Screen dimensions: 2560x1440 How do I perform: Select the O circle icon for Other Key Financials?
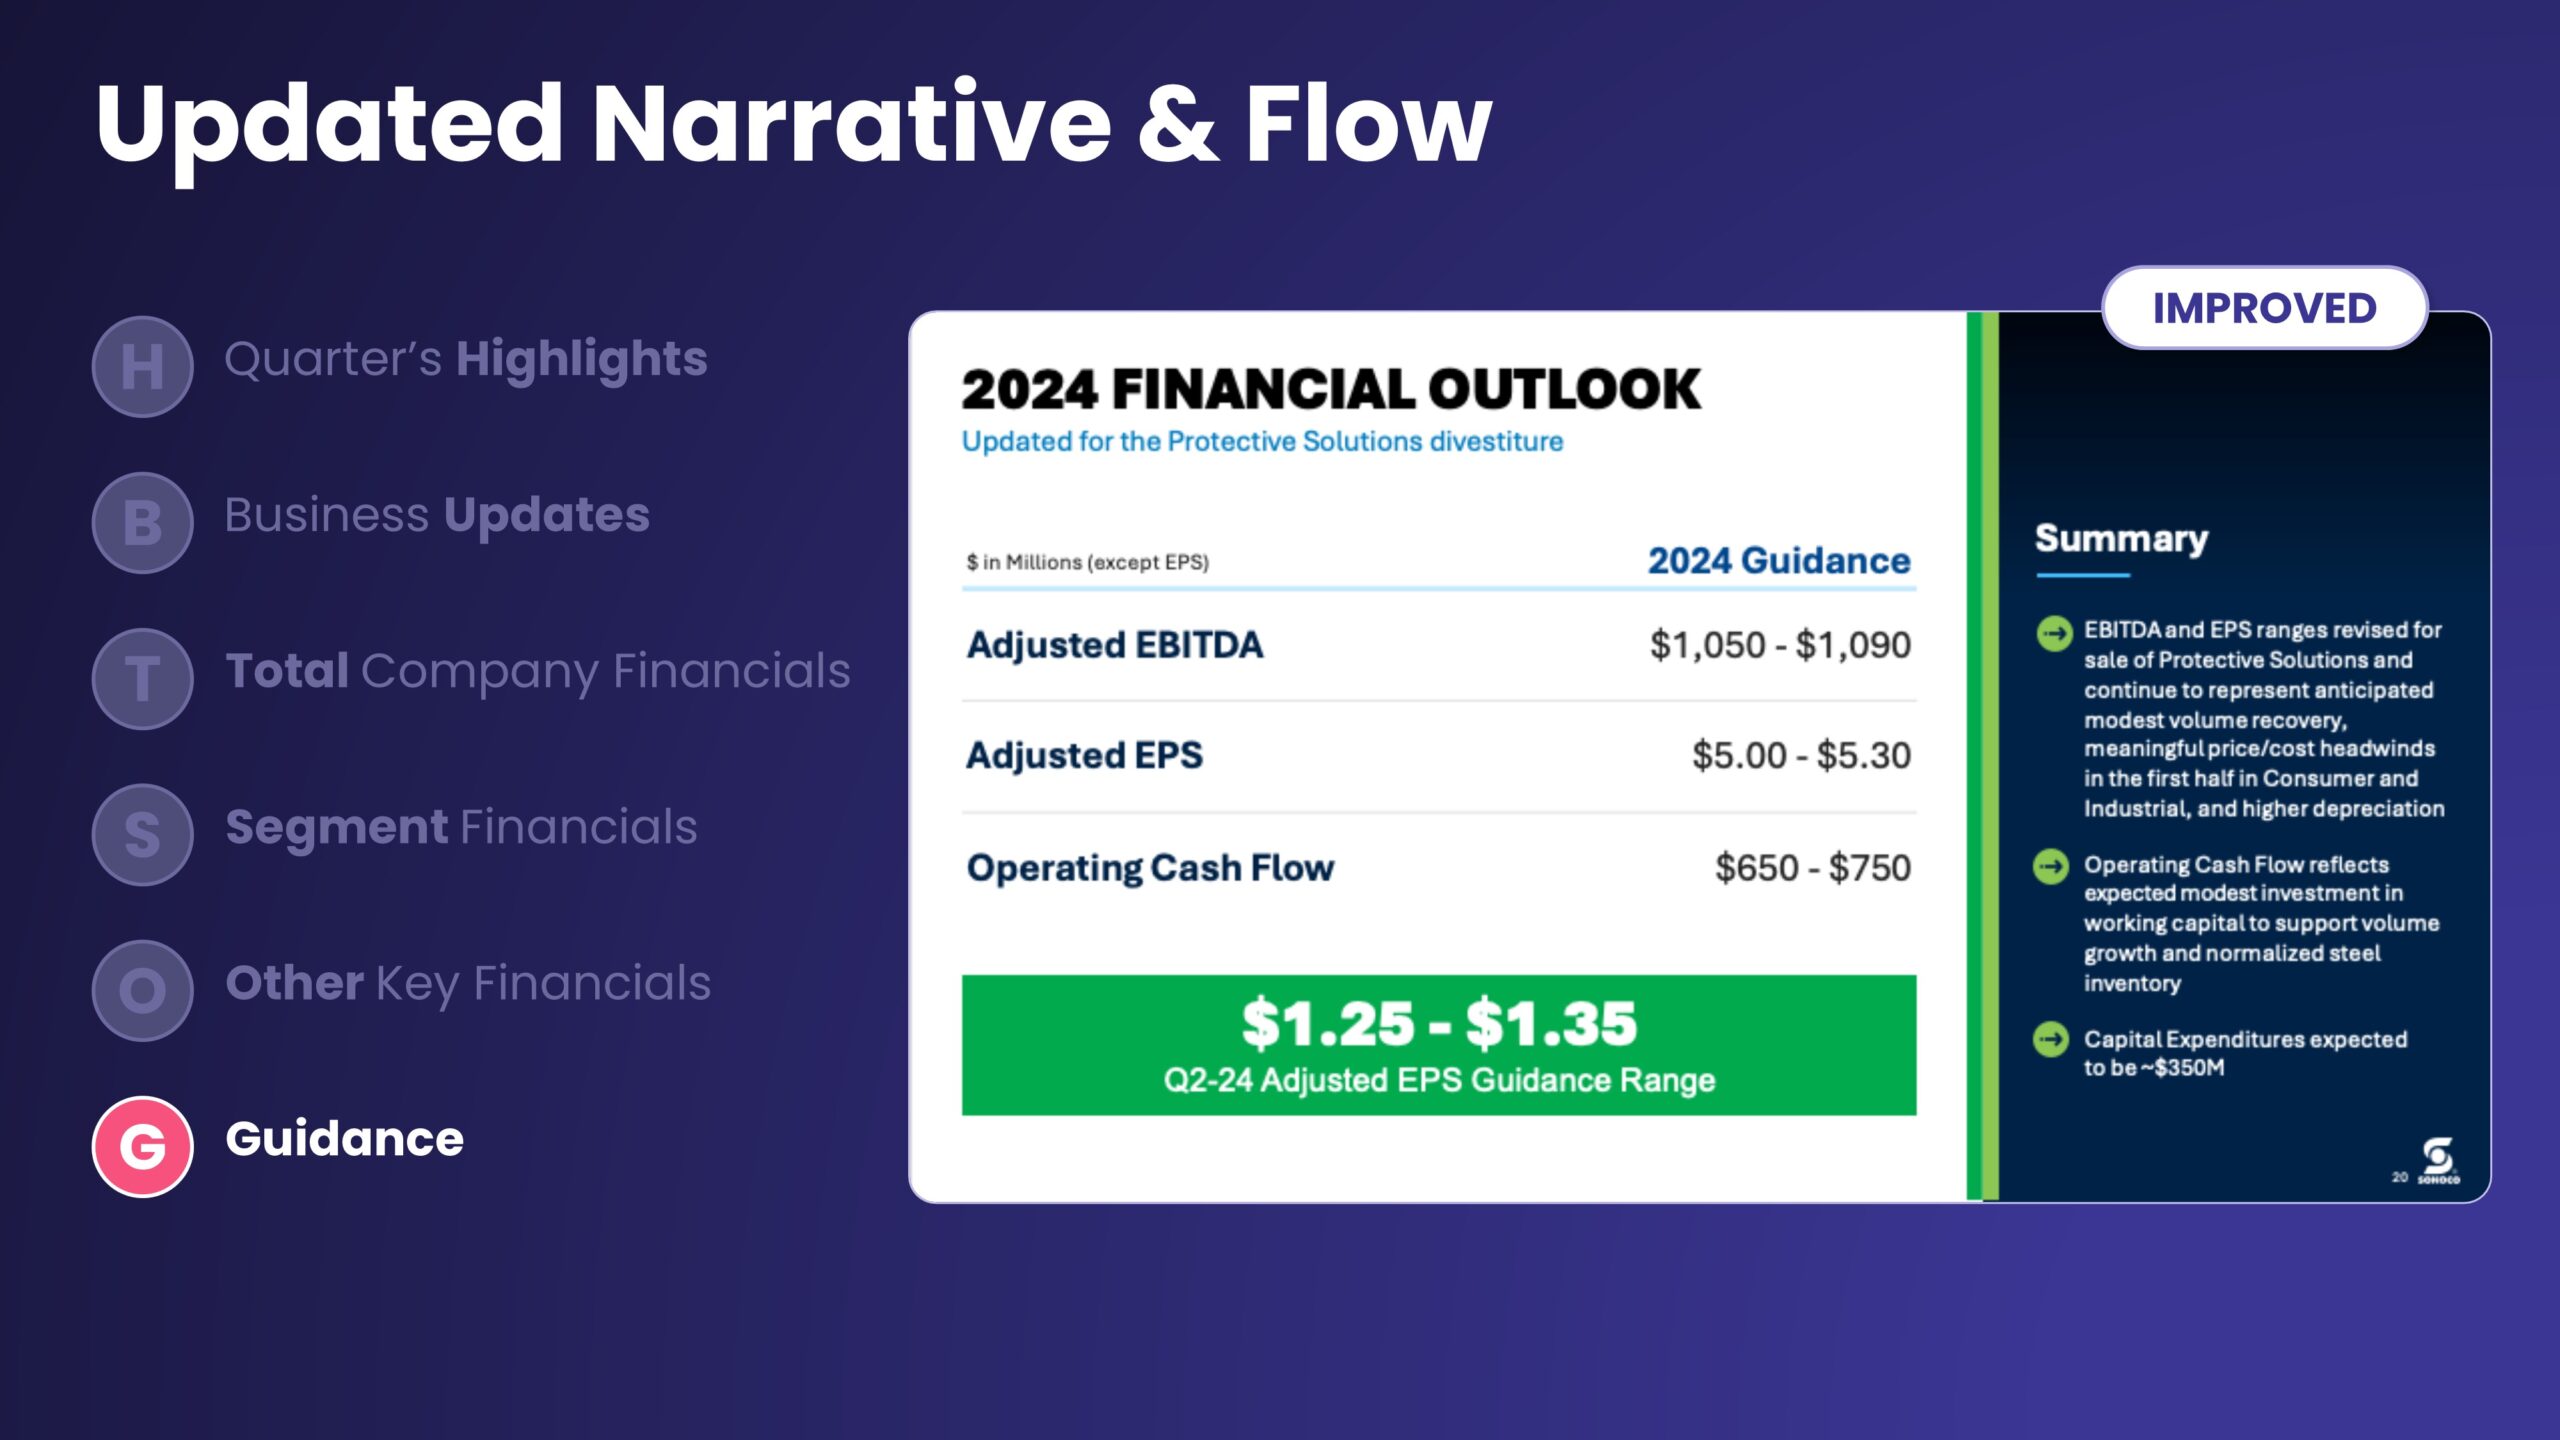142,990
